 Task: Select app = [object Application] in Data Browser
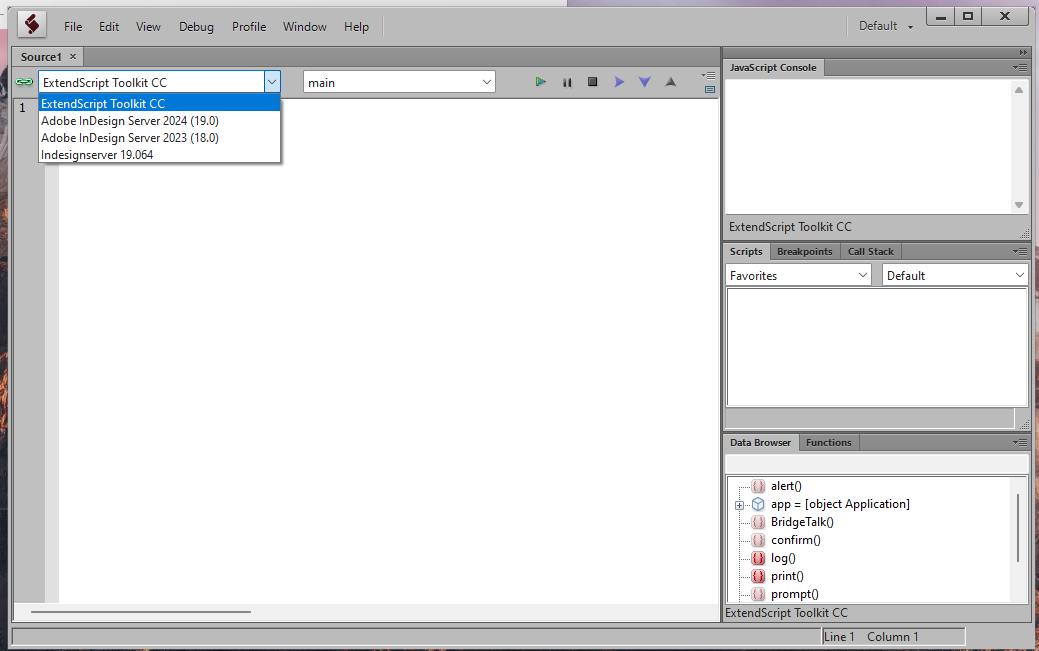click(x=840, y=504)
